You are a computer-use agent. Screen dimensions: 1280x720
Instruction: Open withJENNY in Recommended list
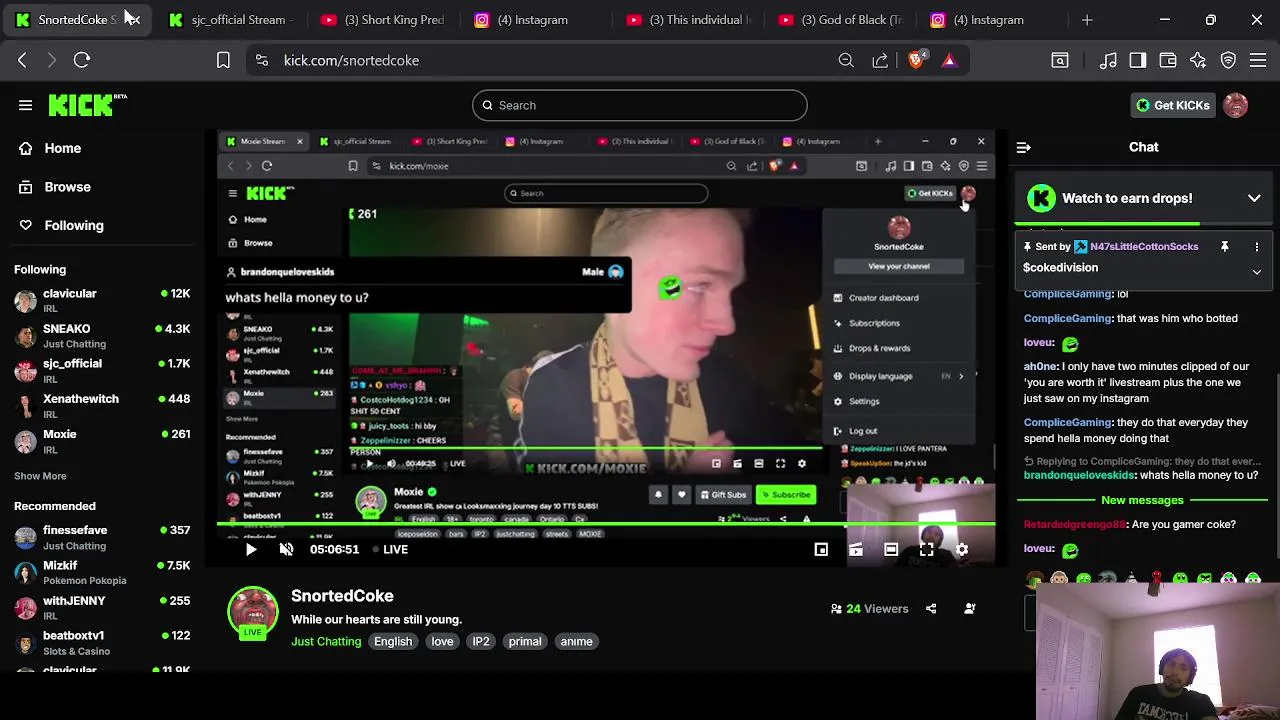[102, 607]
